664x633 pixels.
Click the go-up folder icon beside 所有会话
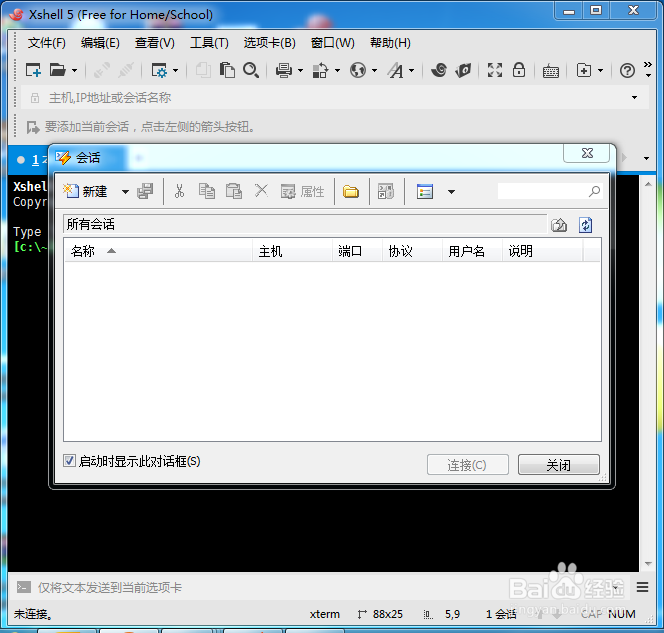(x=559, y=225)
